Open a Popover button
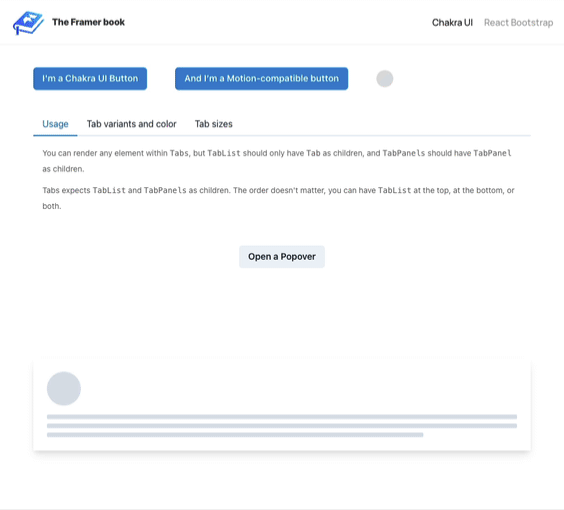Image resolution: width=564 pixels, height=510 pixels. pos(282,257)
